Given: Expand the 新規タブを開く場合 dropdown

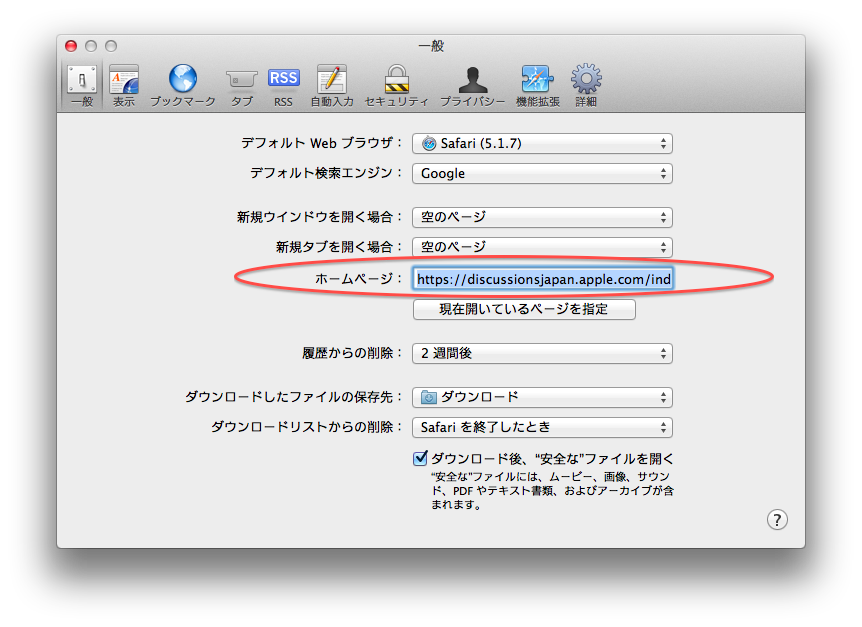Looking at the screenshot, I should [542, 247].
